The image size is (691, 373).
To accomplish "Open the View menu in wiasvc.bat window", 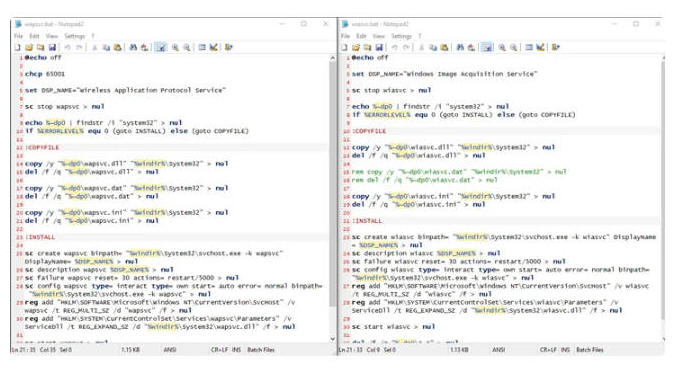I will point(379,36).
